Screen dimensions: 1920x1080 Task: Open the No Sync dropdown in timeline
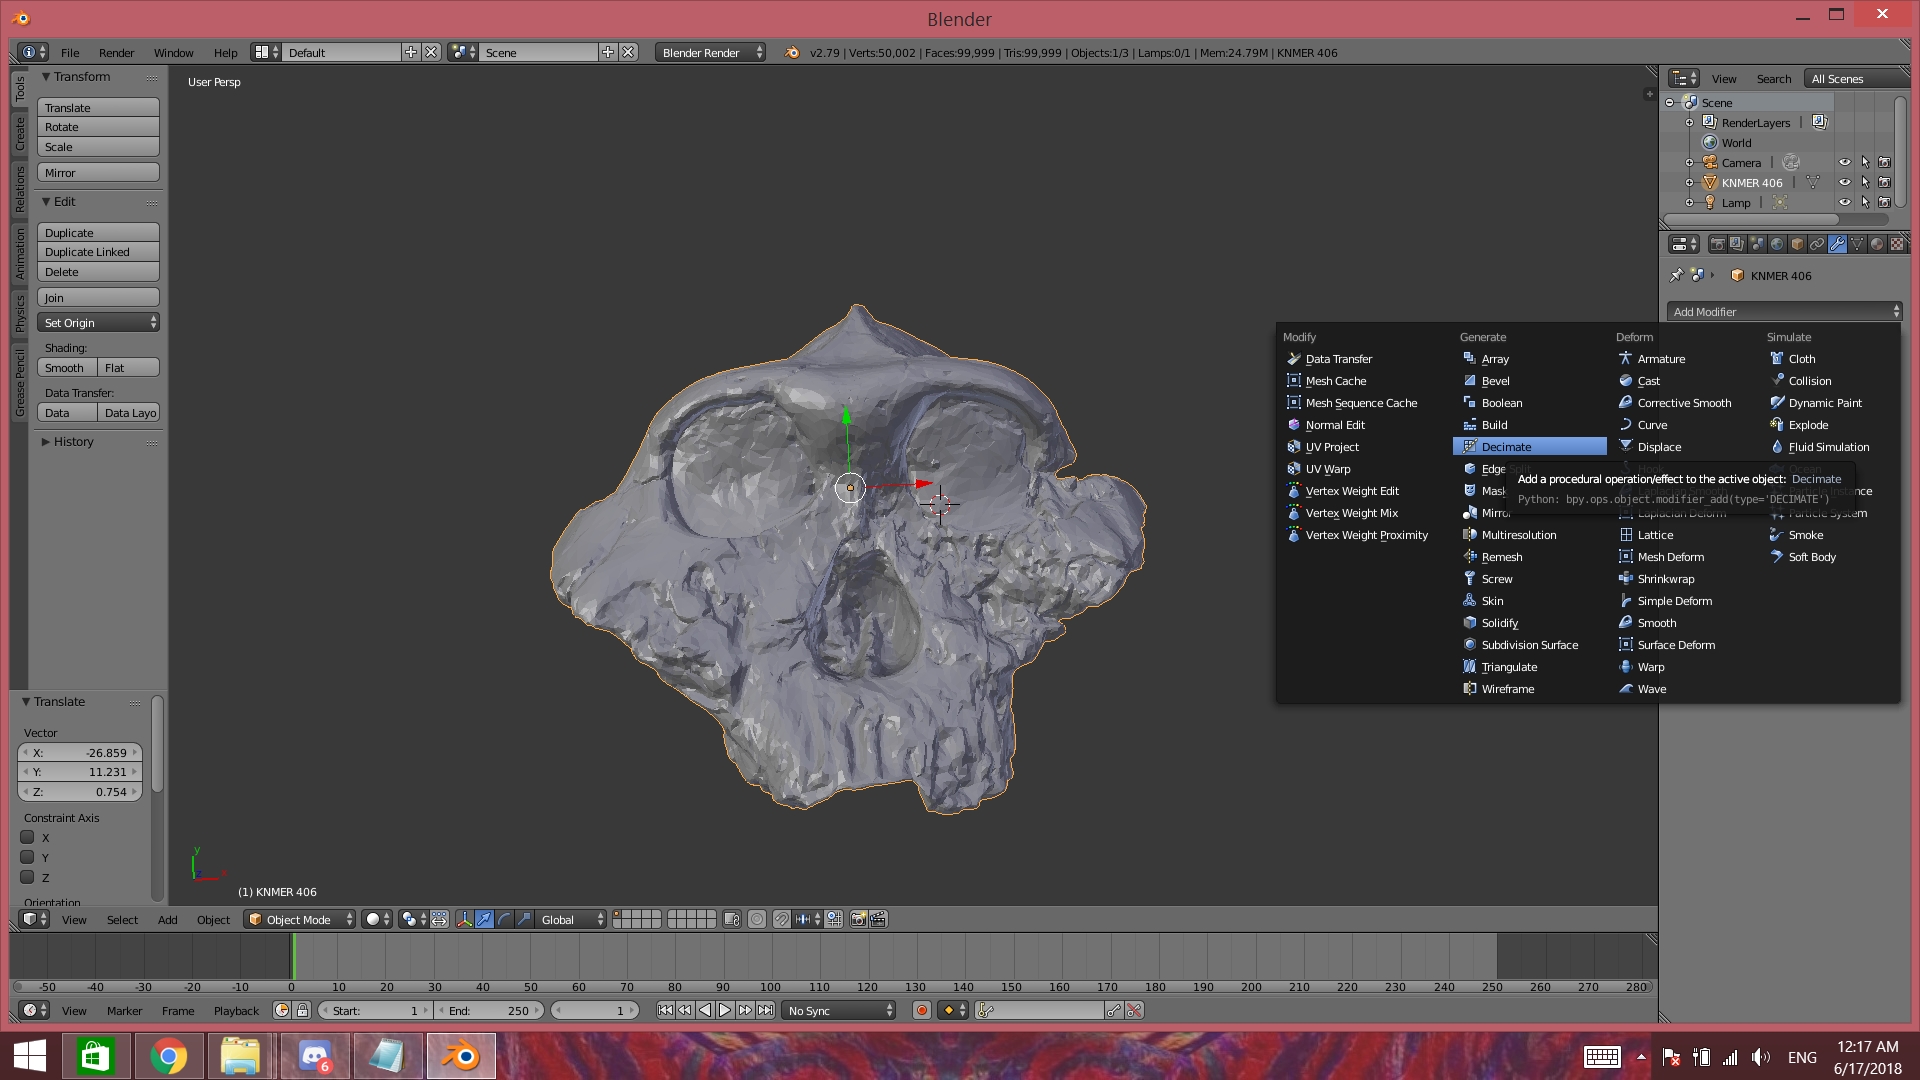point(839,1011)
